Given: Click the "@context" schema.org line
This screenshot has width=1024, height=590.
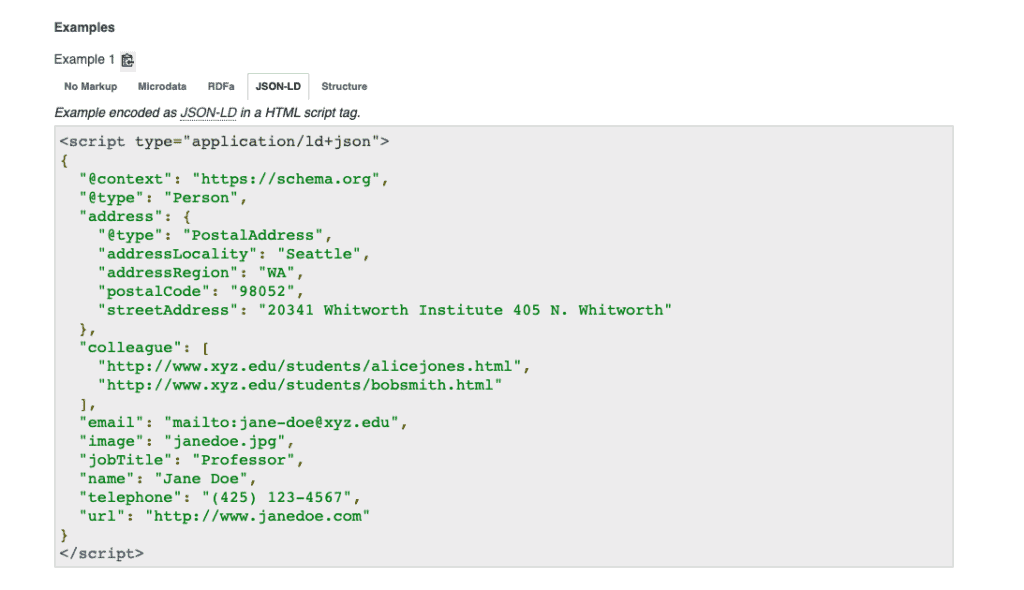Looking at the screenshot, I should pyautogui.click(x=234, y=179).
